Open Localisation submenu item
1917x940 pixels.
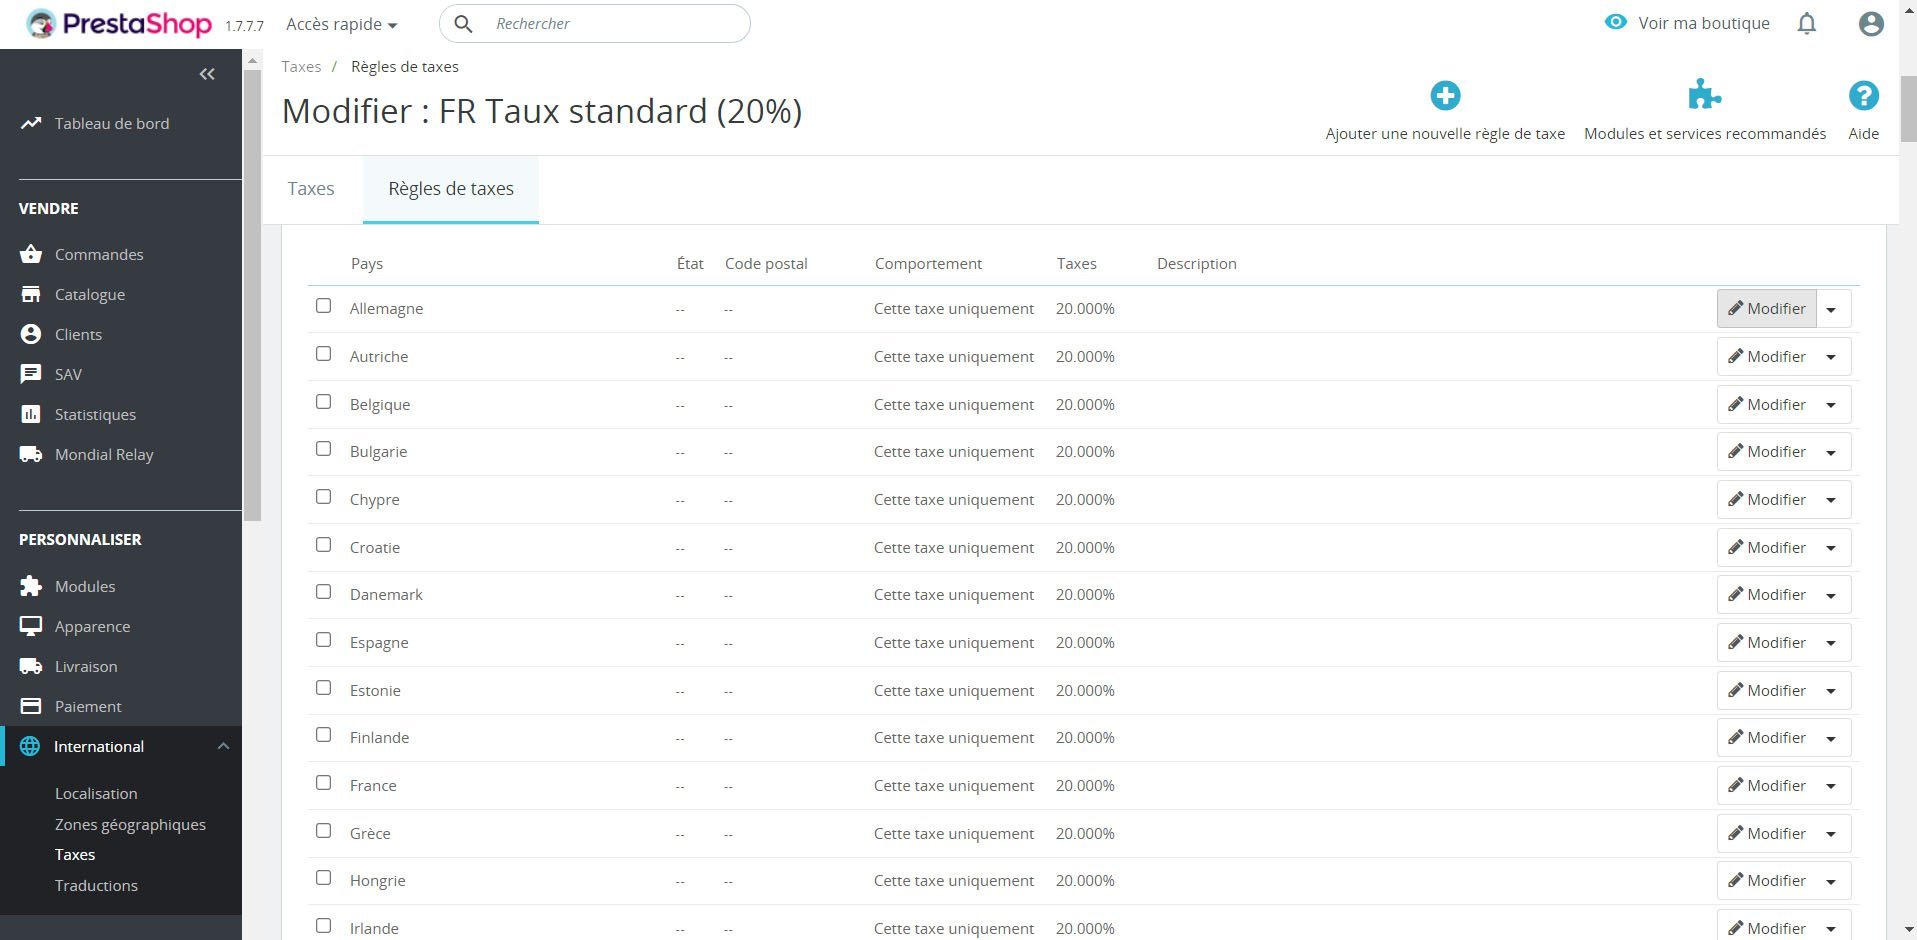click(96, 793)
